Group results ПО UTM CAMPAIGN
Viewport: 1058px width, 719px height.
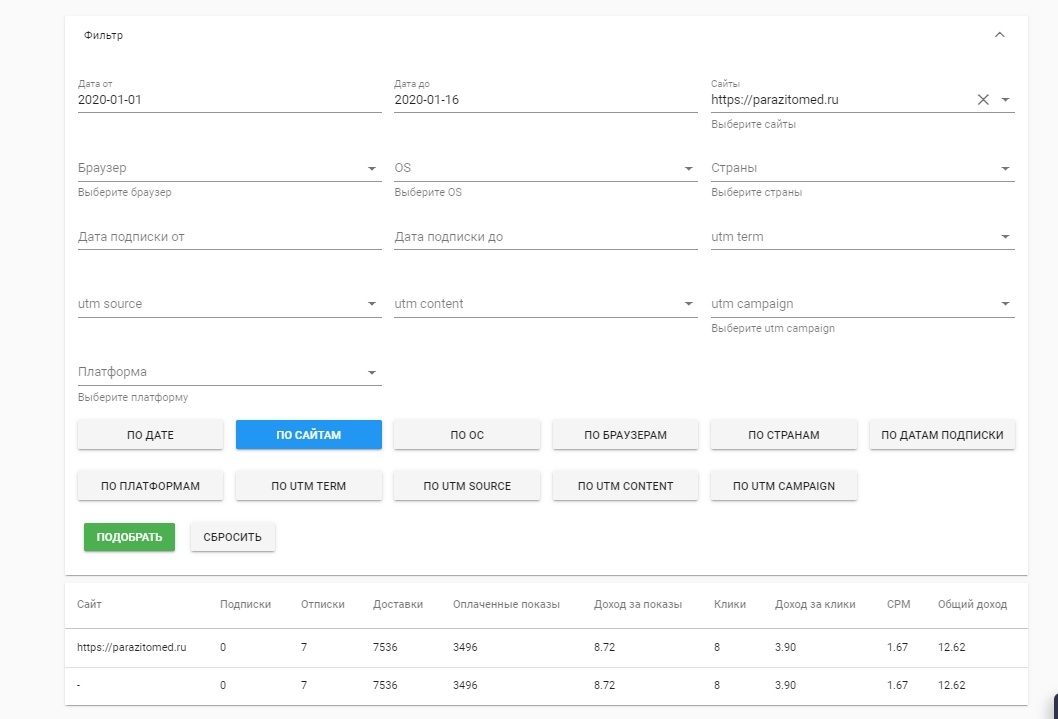coord(783,486)
